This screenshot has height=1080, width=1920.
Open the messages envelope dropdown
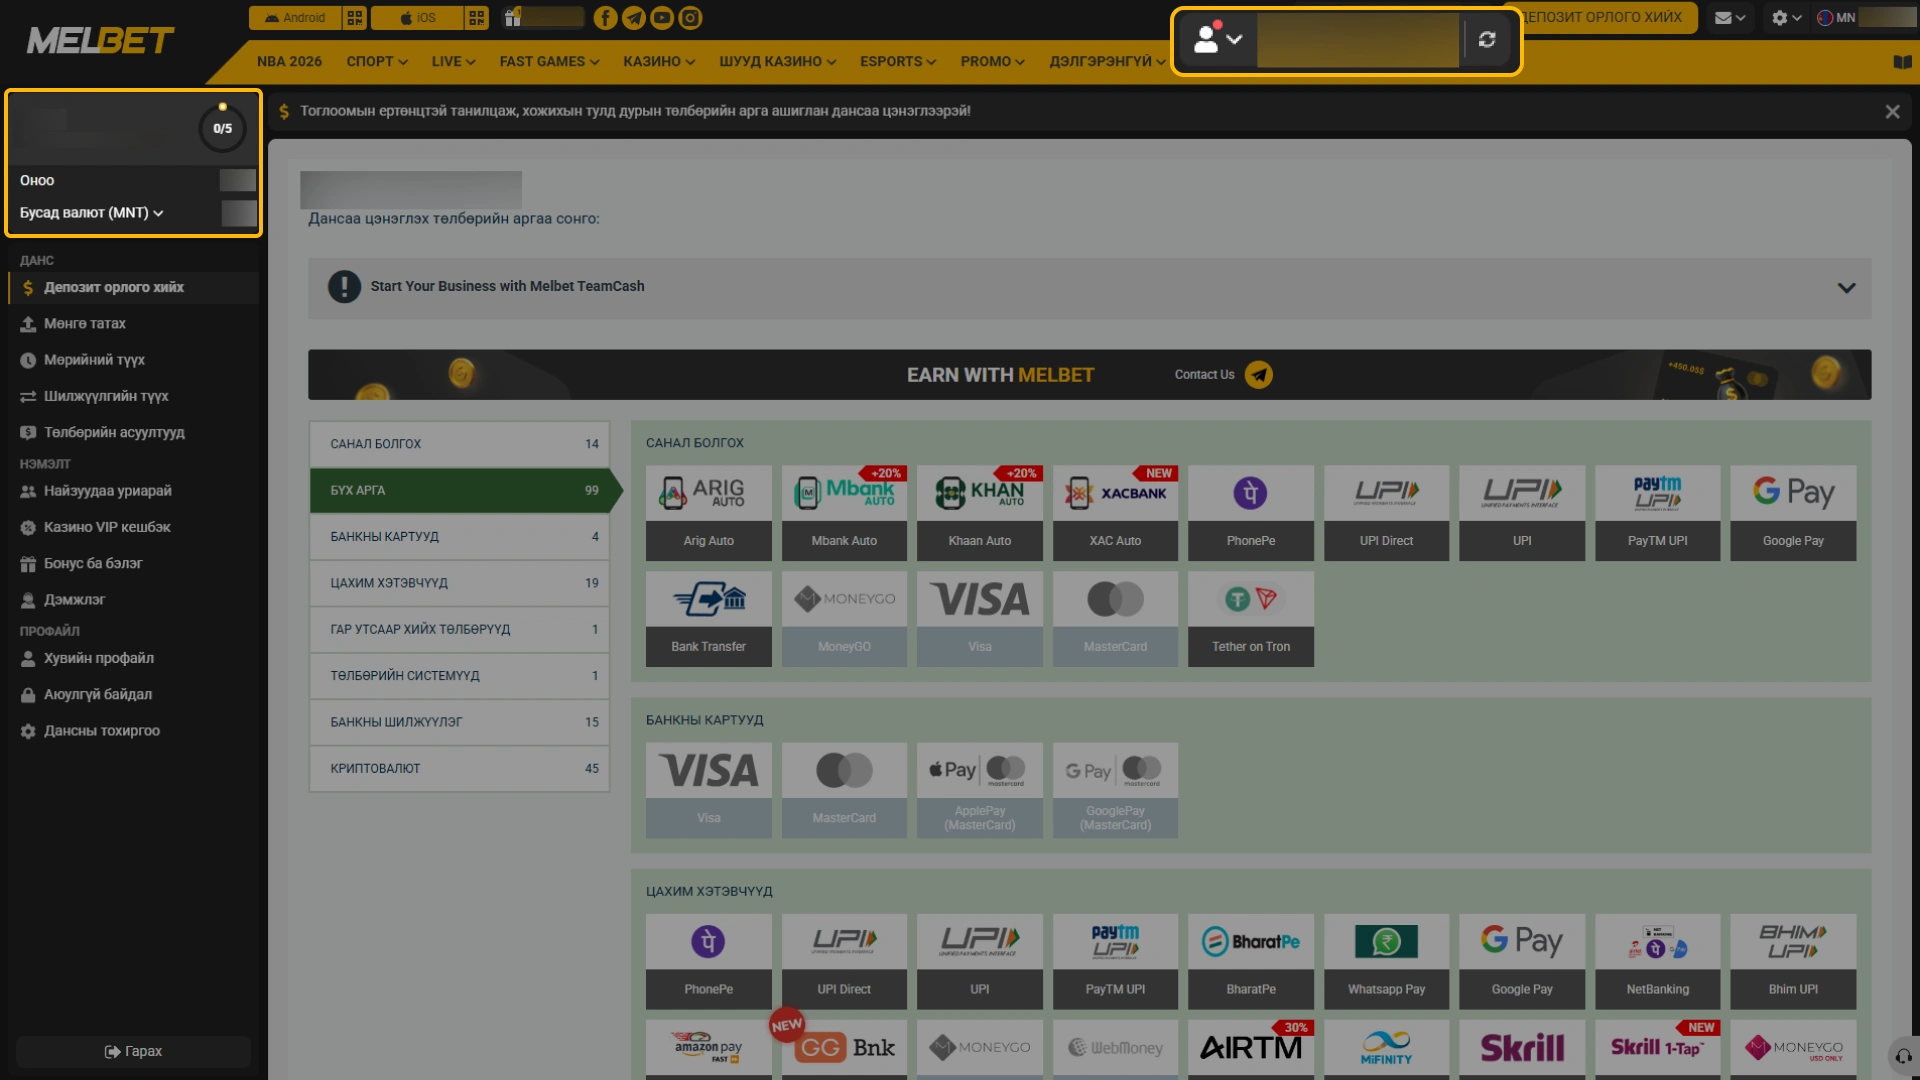point(1730,18)
